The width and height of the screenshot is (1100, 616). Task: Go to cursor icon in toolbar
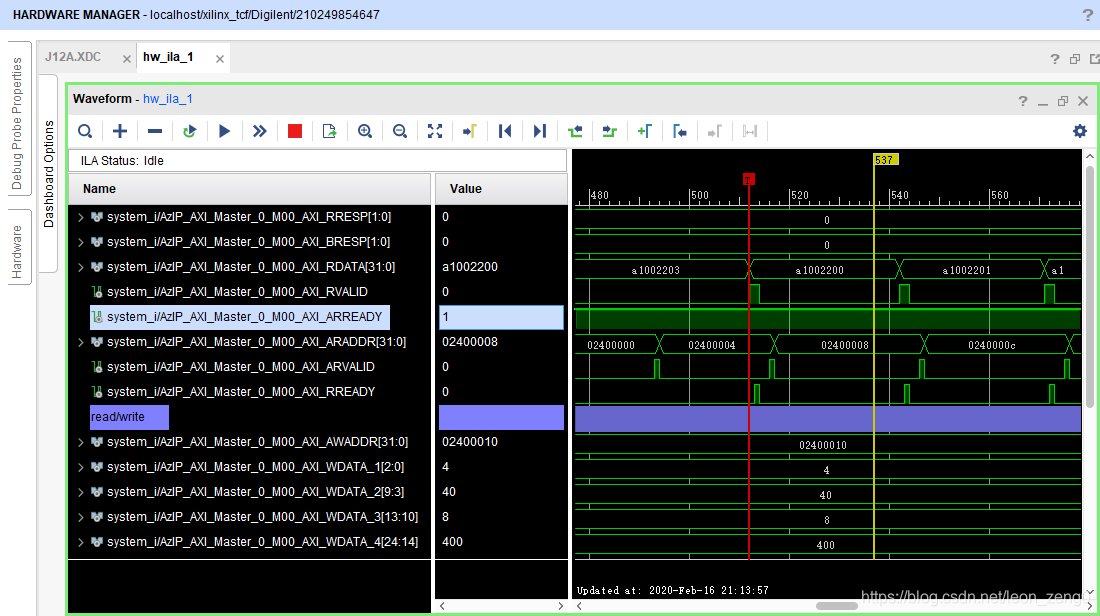470,131
